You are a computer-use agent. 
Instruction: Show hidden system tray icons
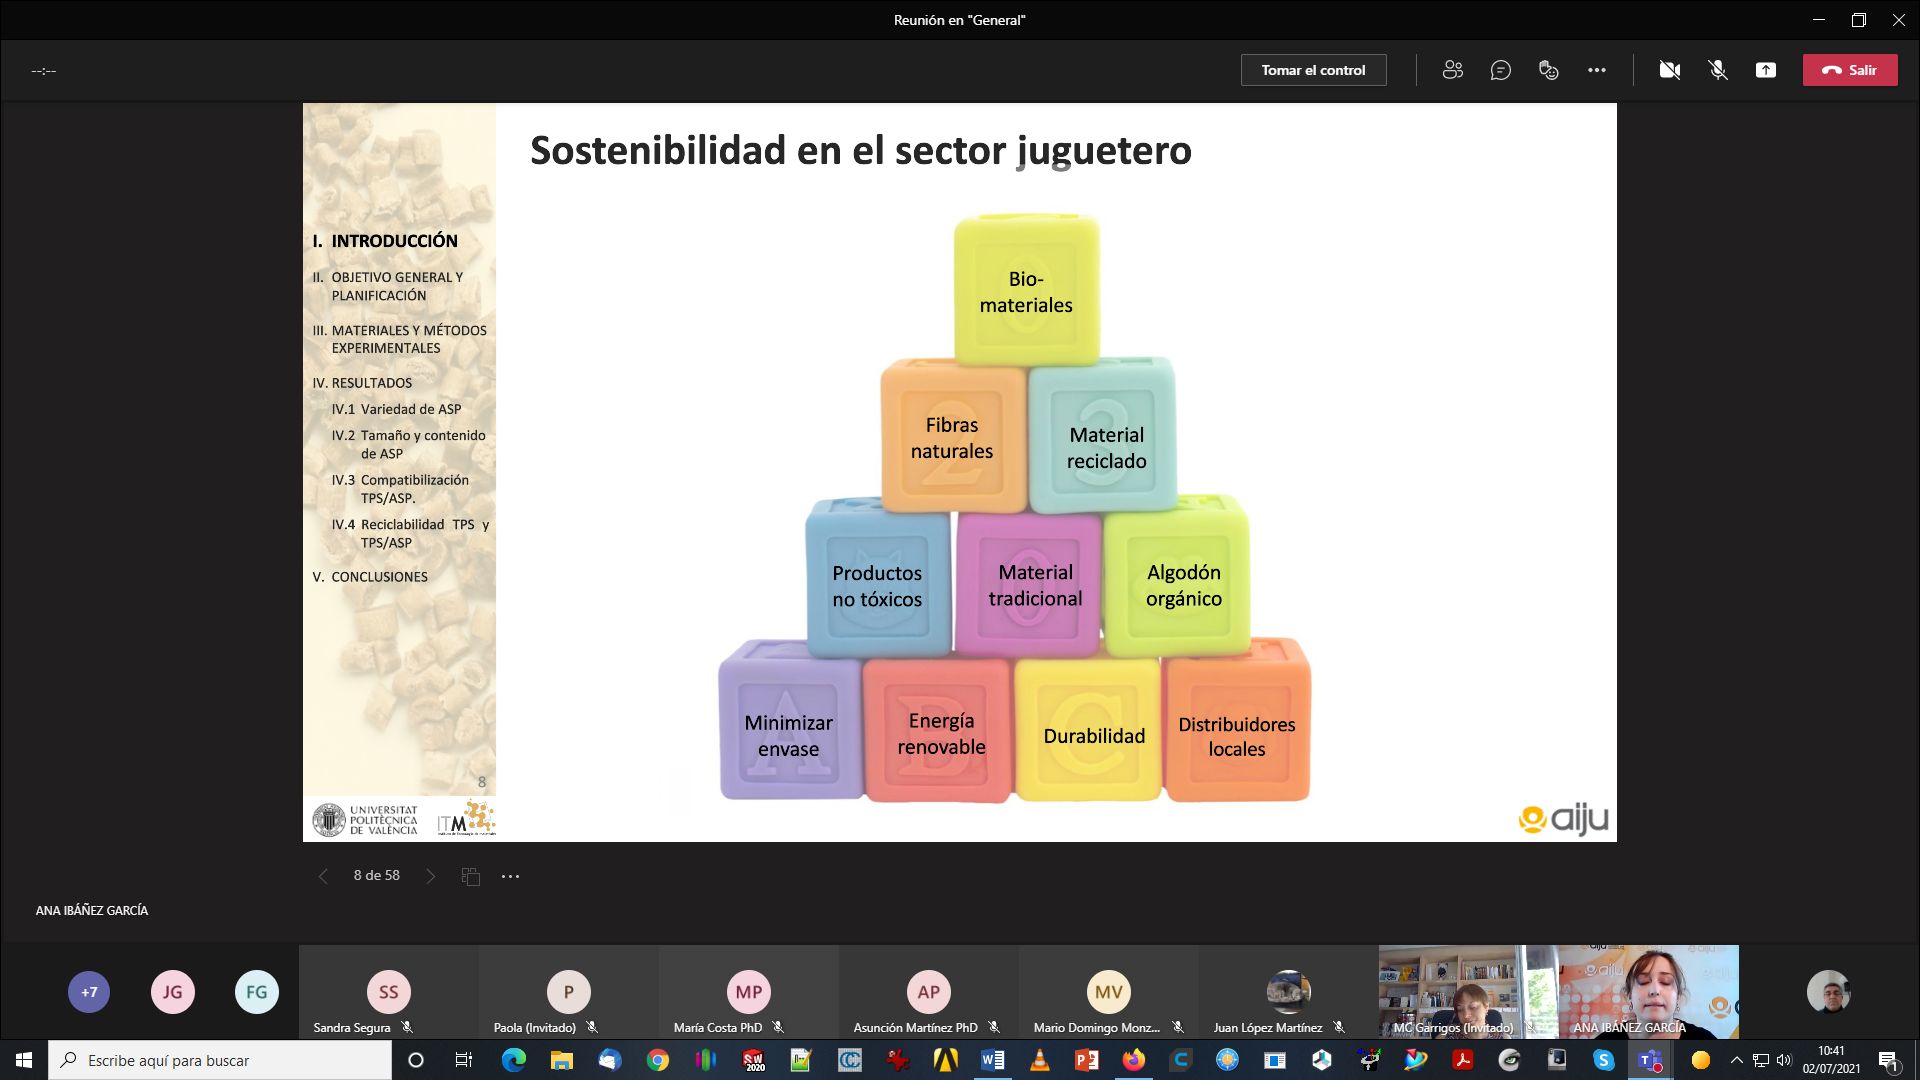[x=1736, y=1060]
